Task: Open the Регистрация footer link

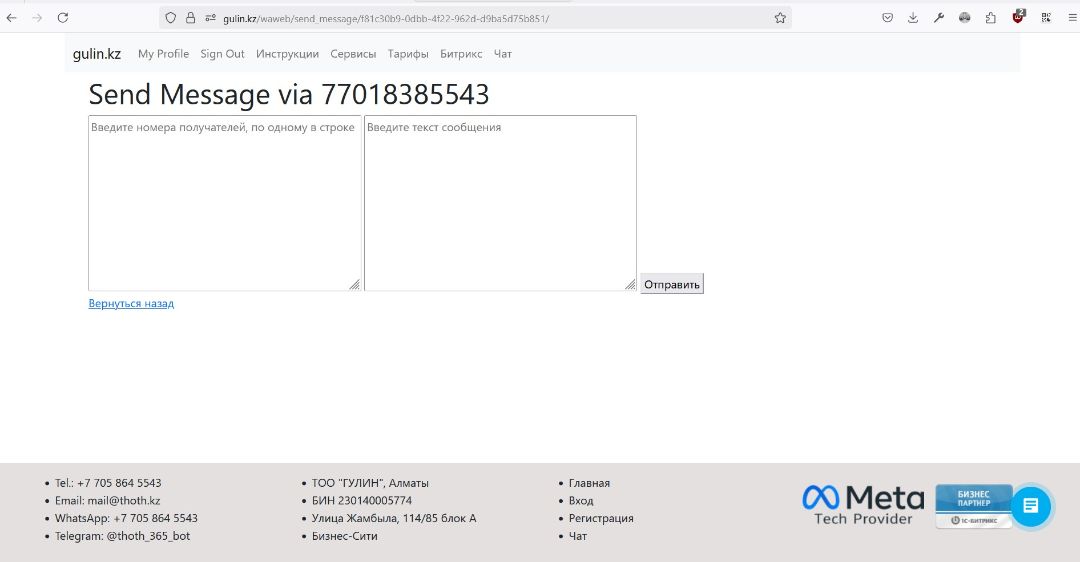Action: pyautogui.click(x=601, y=518)
